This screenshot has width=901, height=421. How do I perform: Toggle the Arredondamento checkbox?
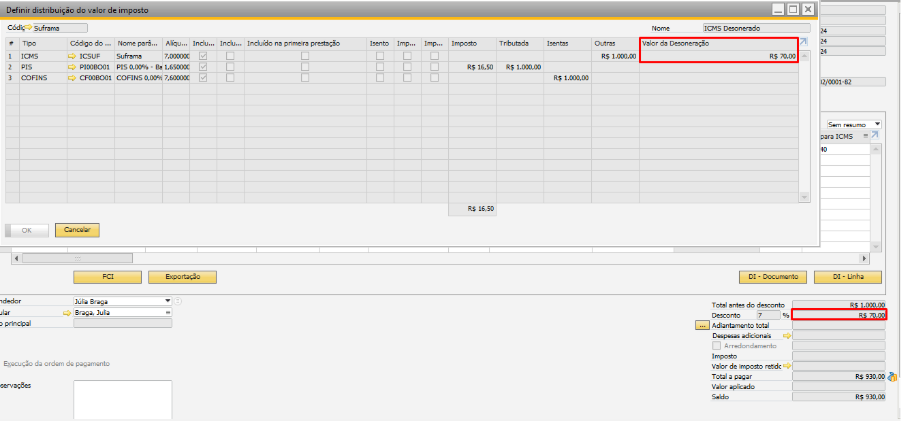tap(716, 346)
